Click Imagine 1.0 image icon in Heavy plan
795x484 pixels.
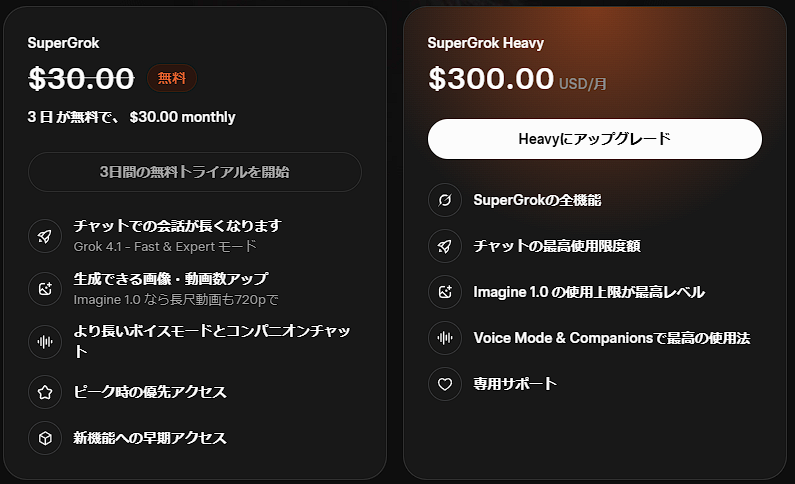click(445, 292)
